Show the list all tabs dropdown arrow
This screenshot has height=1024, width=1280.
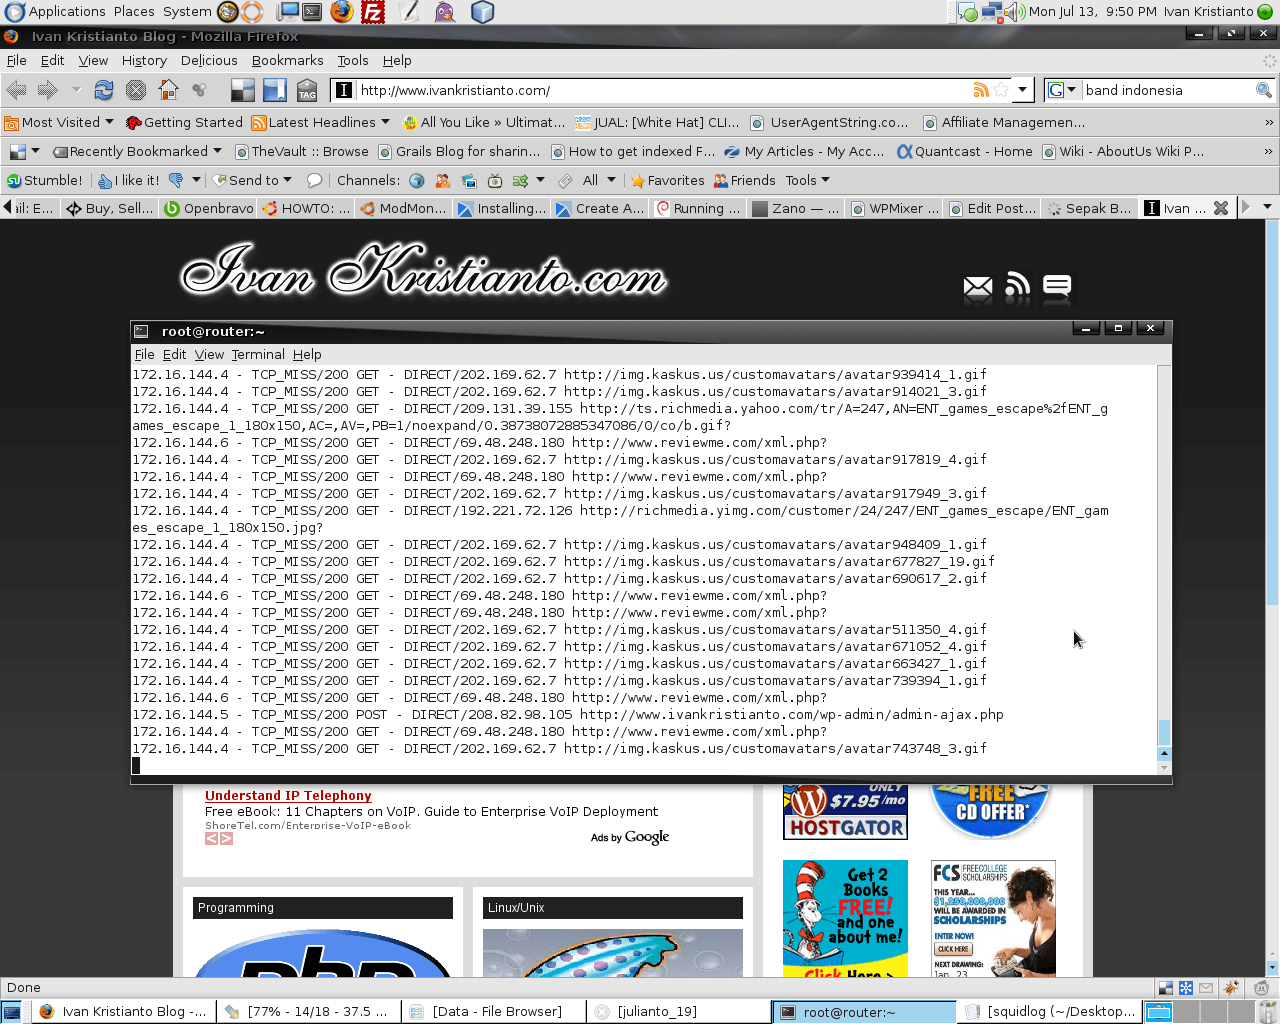(x=1267, y=207)
